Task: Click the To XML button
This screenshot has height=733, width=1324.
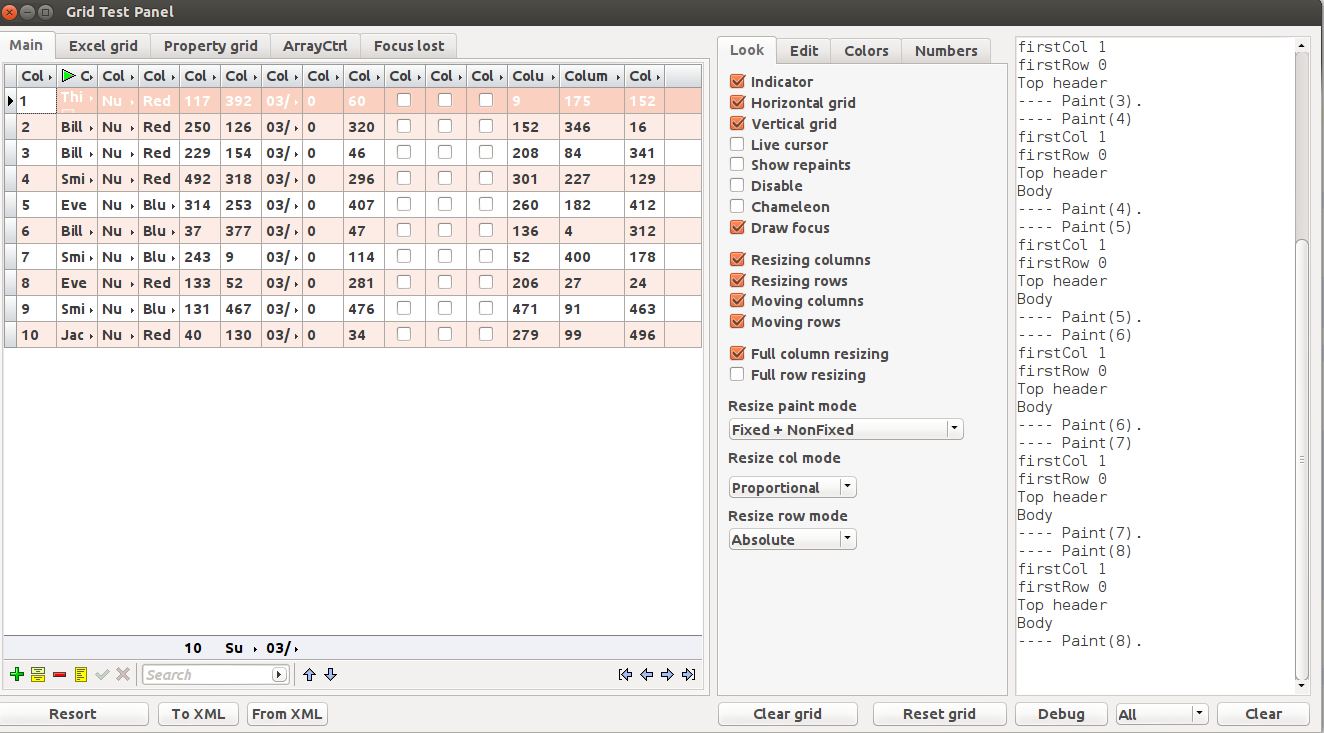Action: (198, 714)
